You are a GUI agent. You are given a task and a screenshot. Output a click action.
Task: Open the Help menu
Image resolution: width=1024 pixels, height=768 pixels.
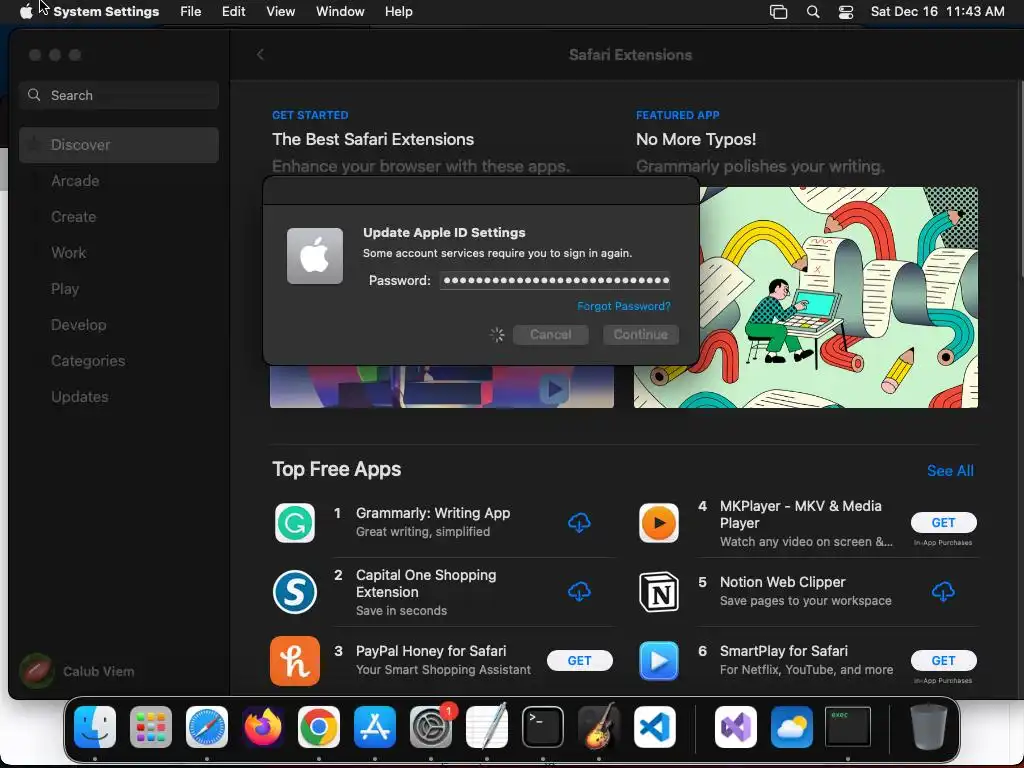tap(398, 12)
